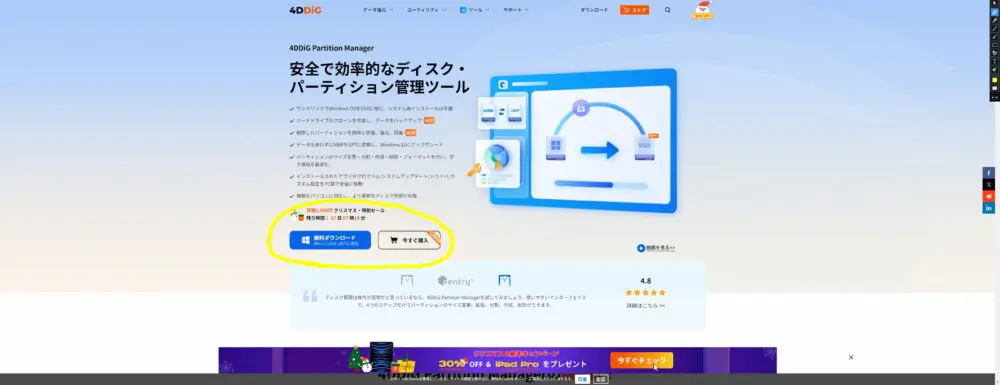Share the page on LinkedIn

tap(989, 208)
